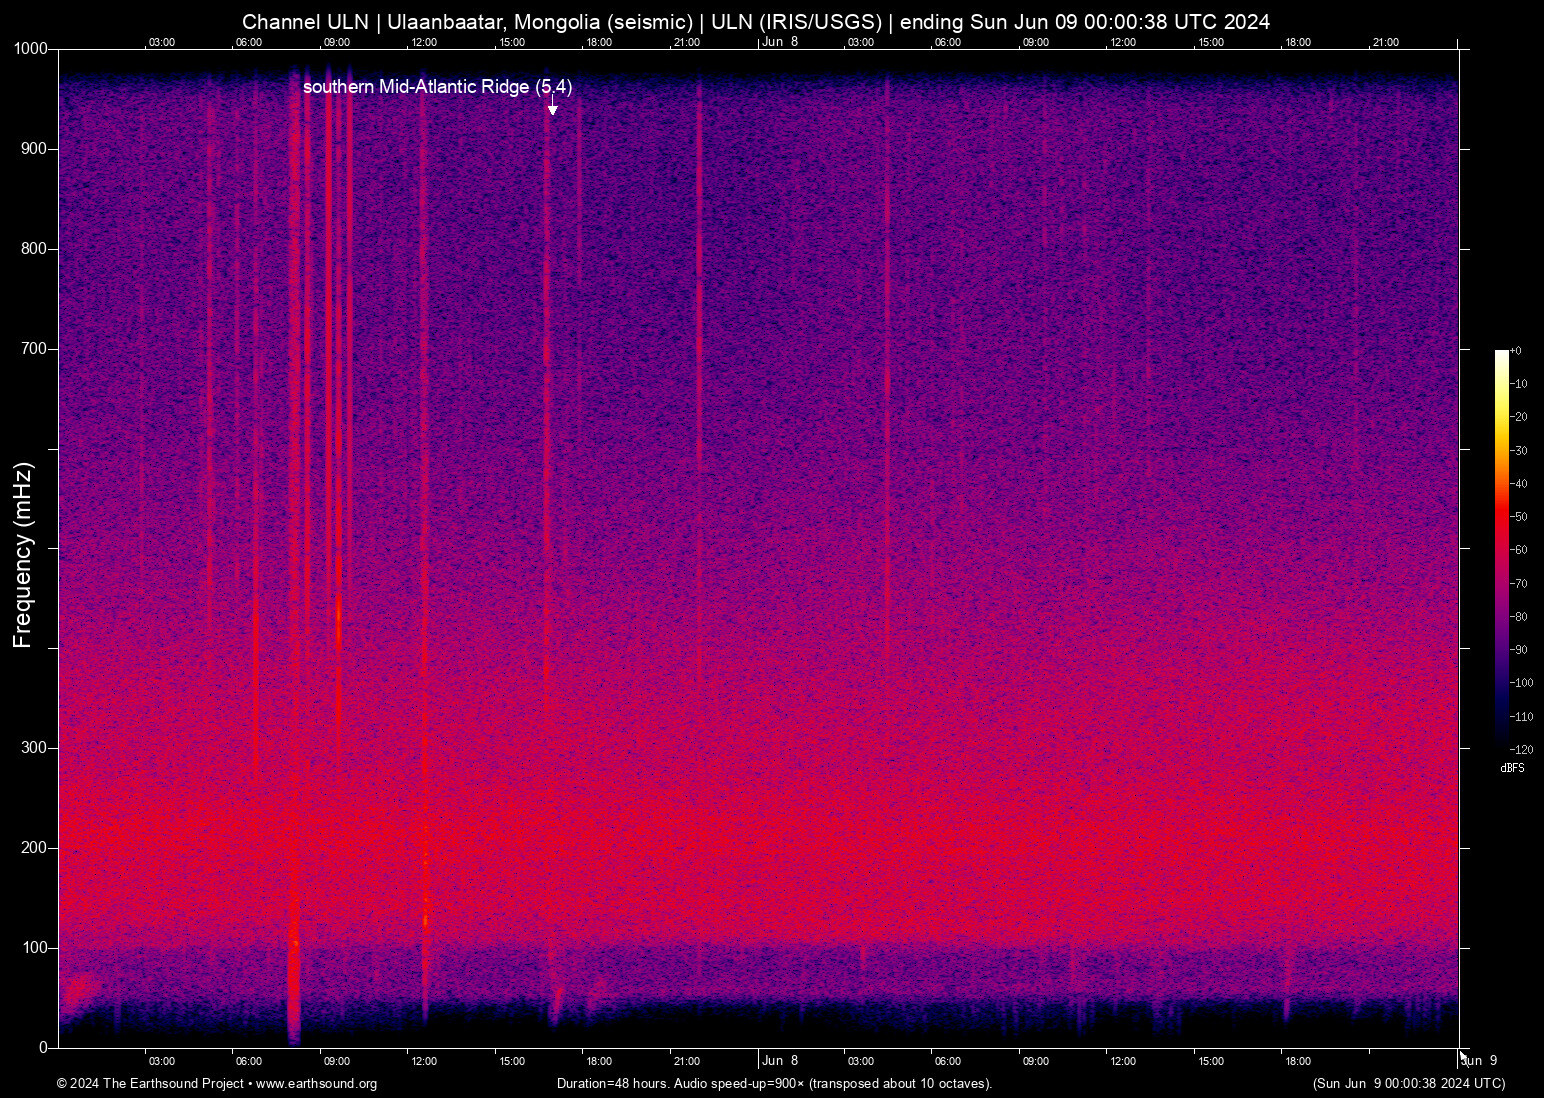This screenshot has height=1098, width=1544.
Task: Click the dBFS color scale bar
Action: [x=1501, y=548]
